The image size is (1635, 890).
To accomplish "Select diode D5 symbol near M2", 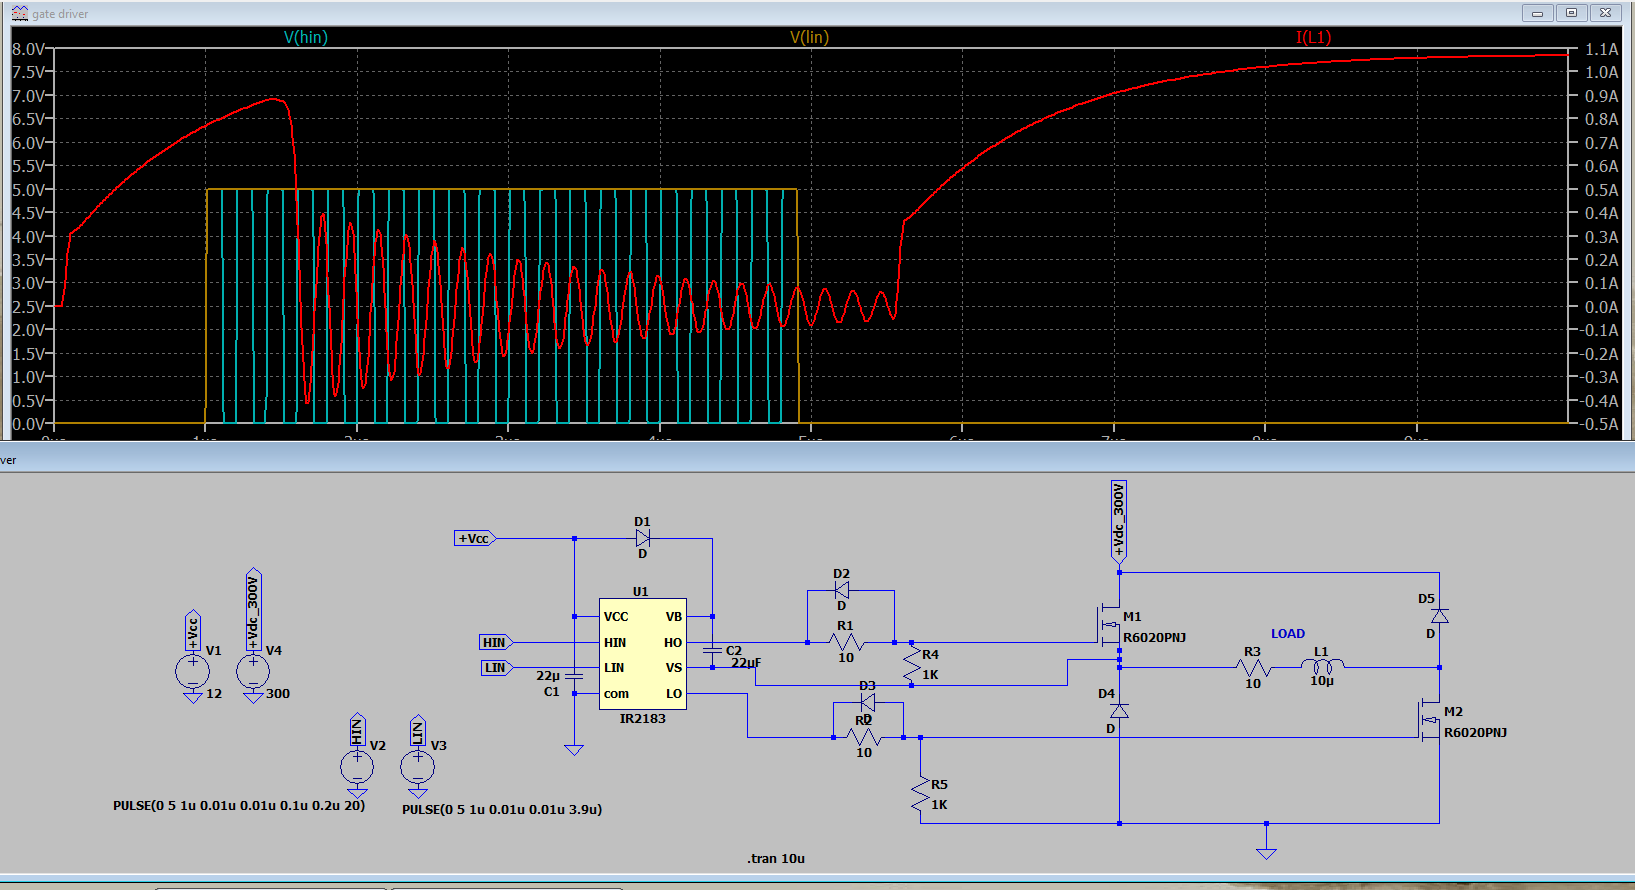I will (x=1439, y=616).
